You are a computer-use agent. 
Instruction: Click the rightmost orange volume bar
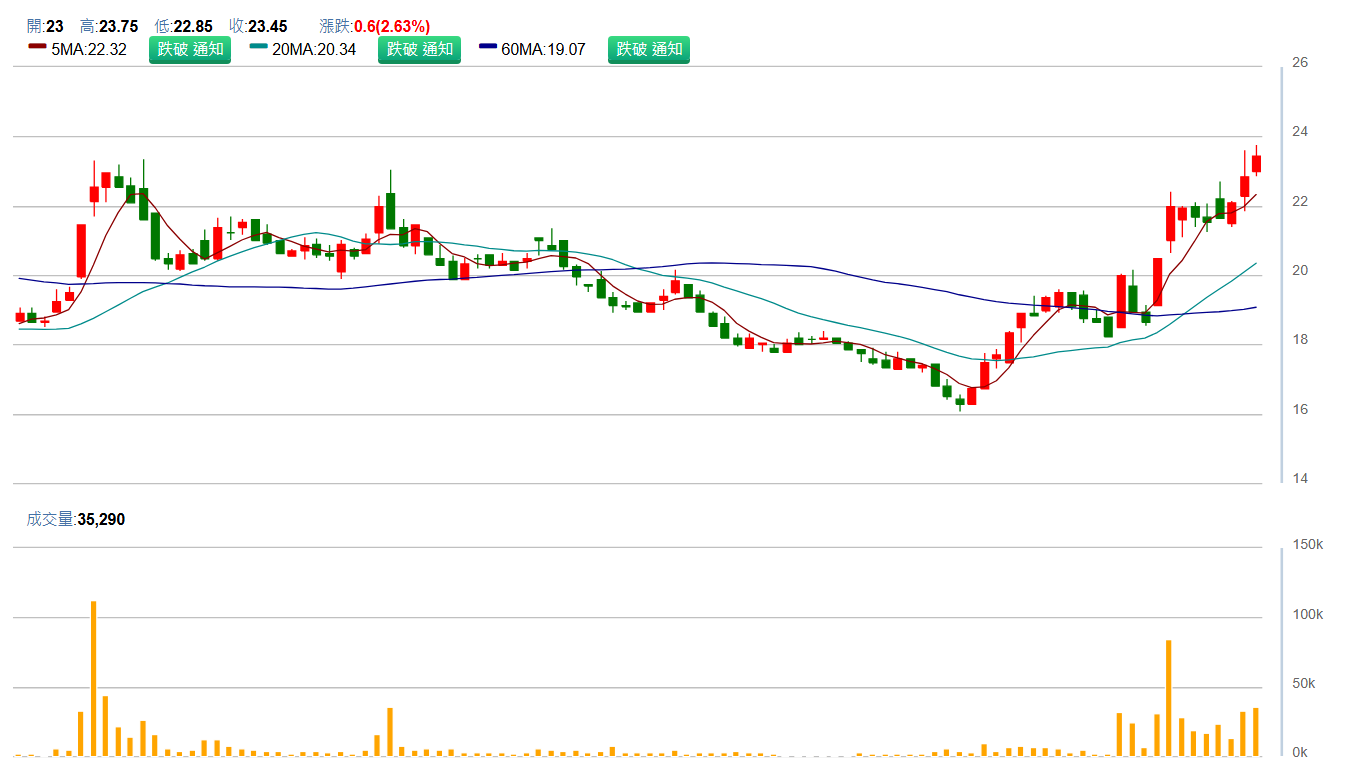tap(1256, 732)
